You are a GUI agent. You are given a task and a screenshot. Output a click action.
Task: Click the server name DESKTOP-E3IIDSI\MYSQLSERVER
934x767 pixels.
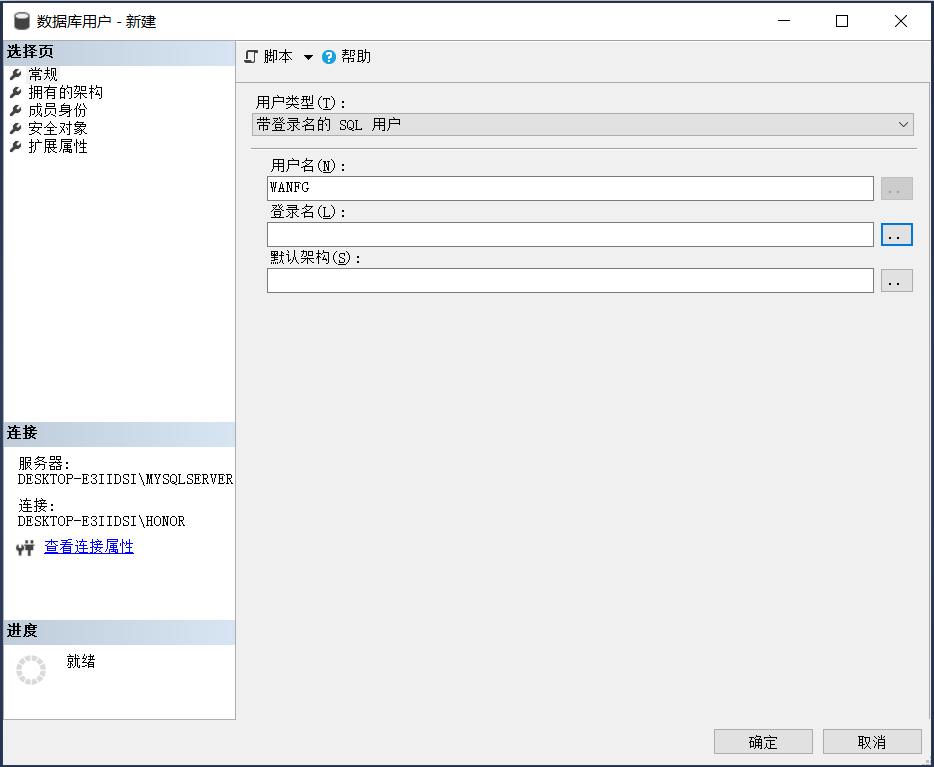point(125,479)
